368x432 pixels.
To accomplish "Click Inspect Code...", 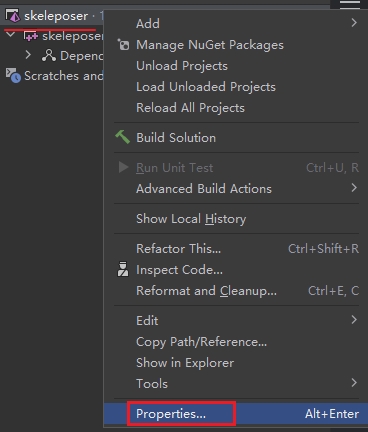I will coord(236,270).
